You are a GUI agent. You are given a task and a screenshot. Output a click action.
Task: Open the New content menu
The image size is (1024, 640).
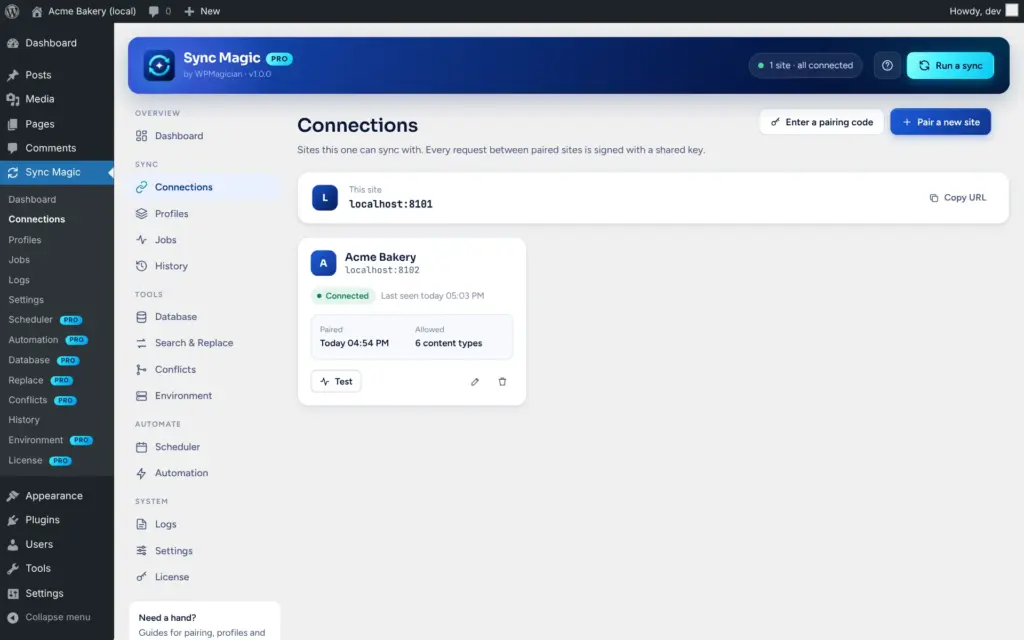pyautogui.click(x=202, y=11)
